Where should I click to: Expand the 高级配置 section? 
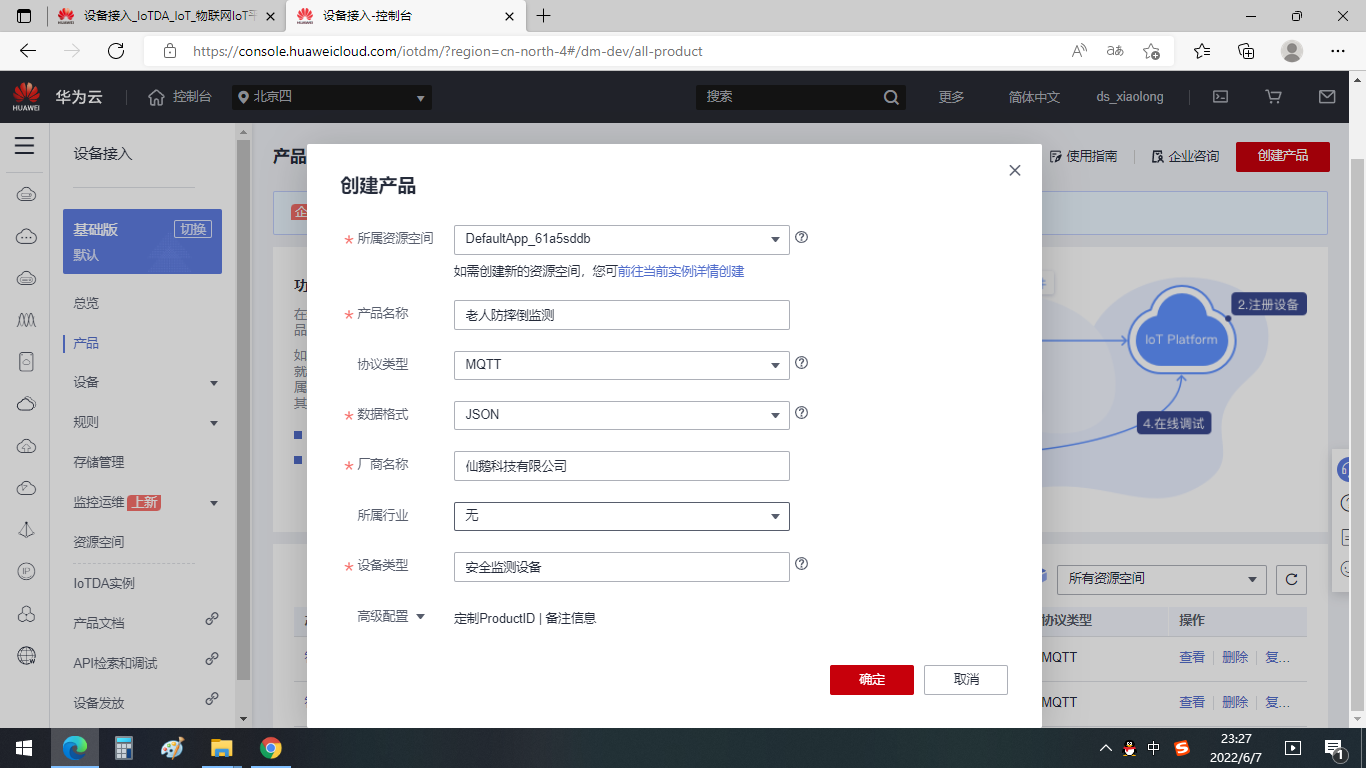(392, 617)
